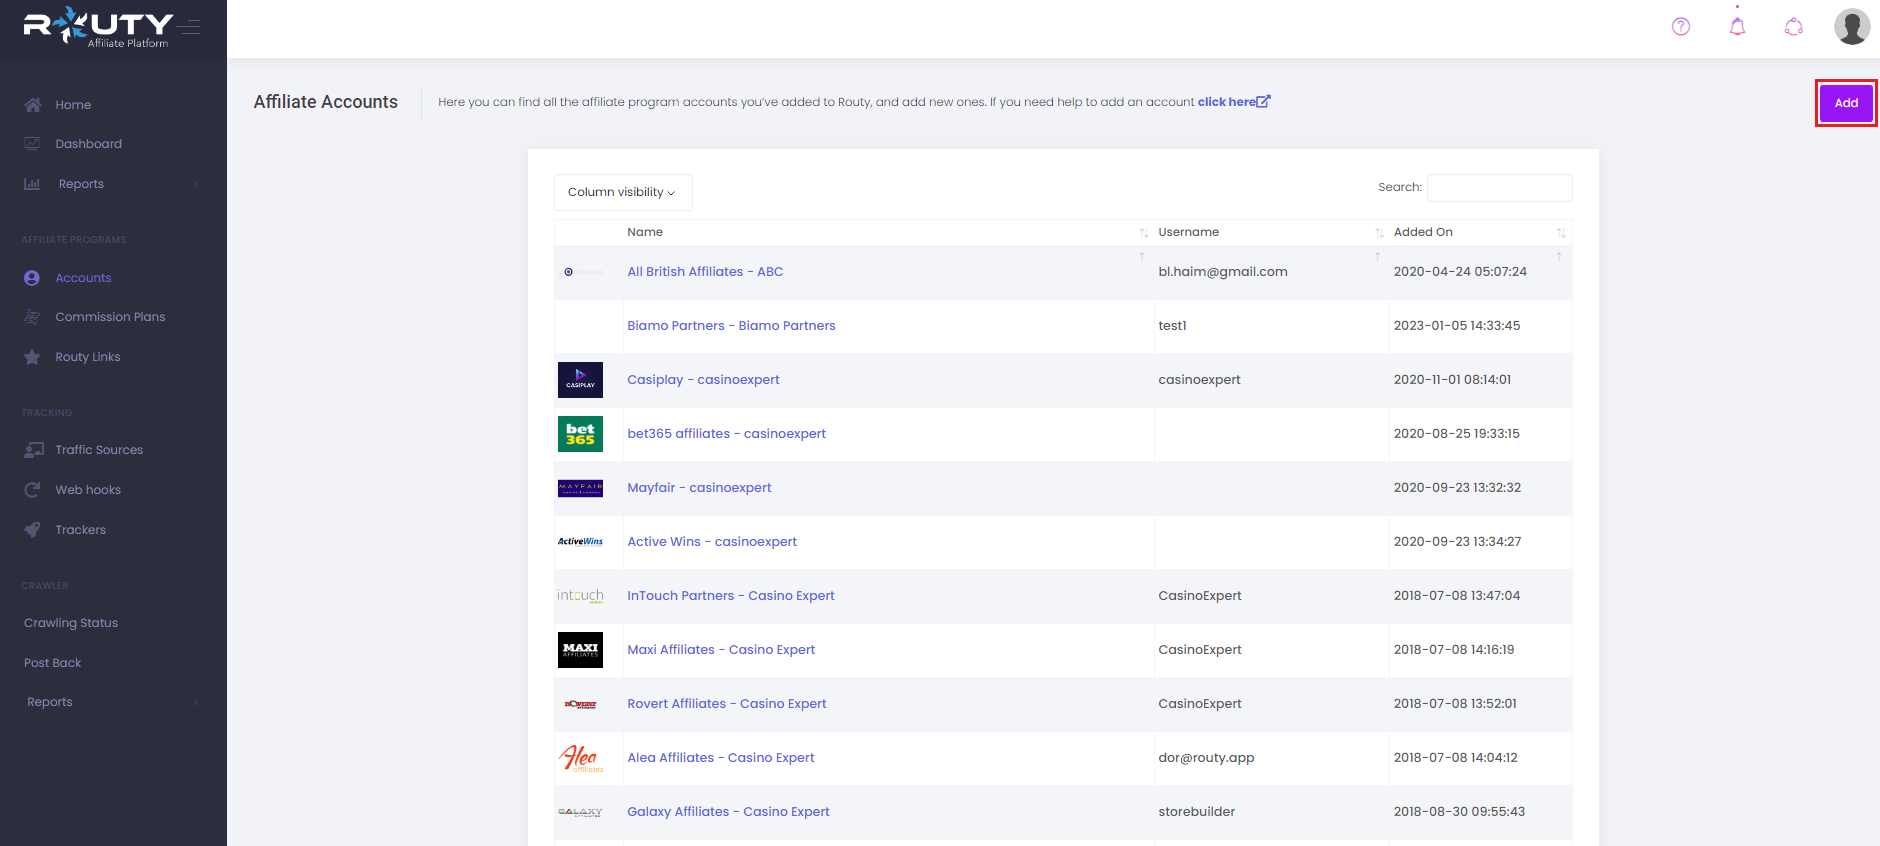
Task: Click the Rovert logo thumbnail
Action: [580, 704]
